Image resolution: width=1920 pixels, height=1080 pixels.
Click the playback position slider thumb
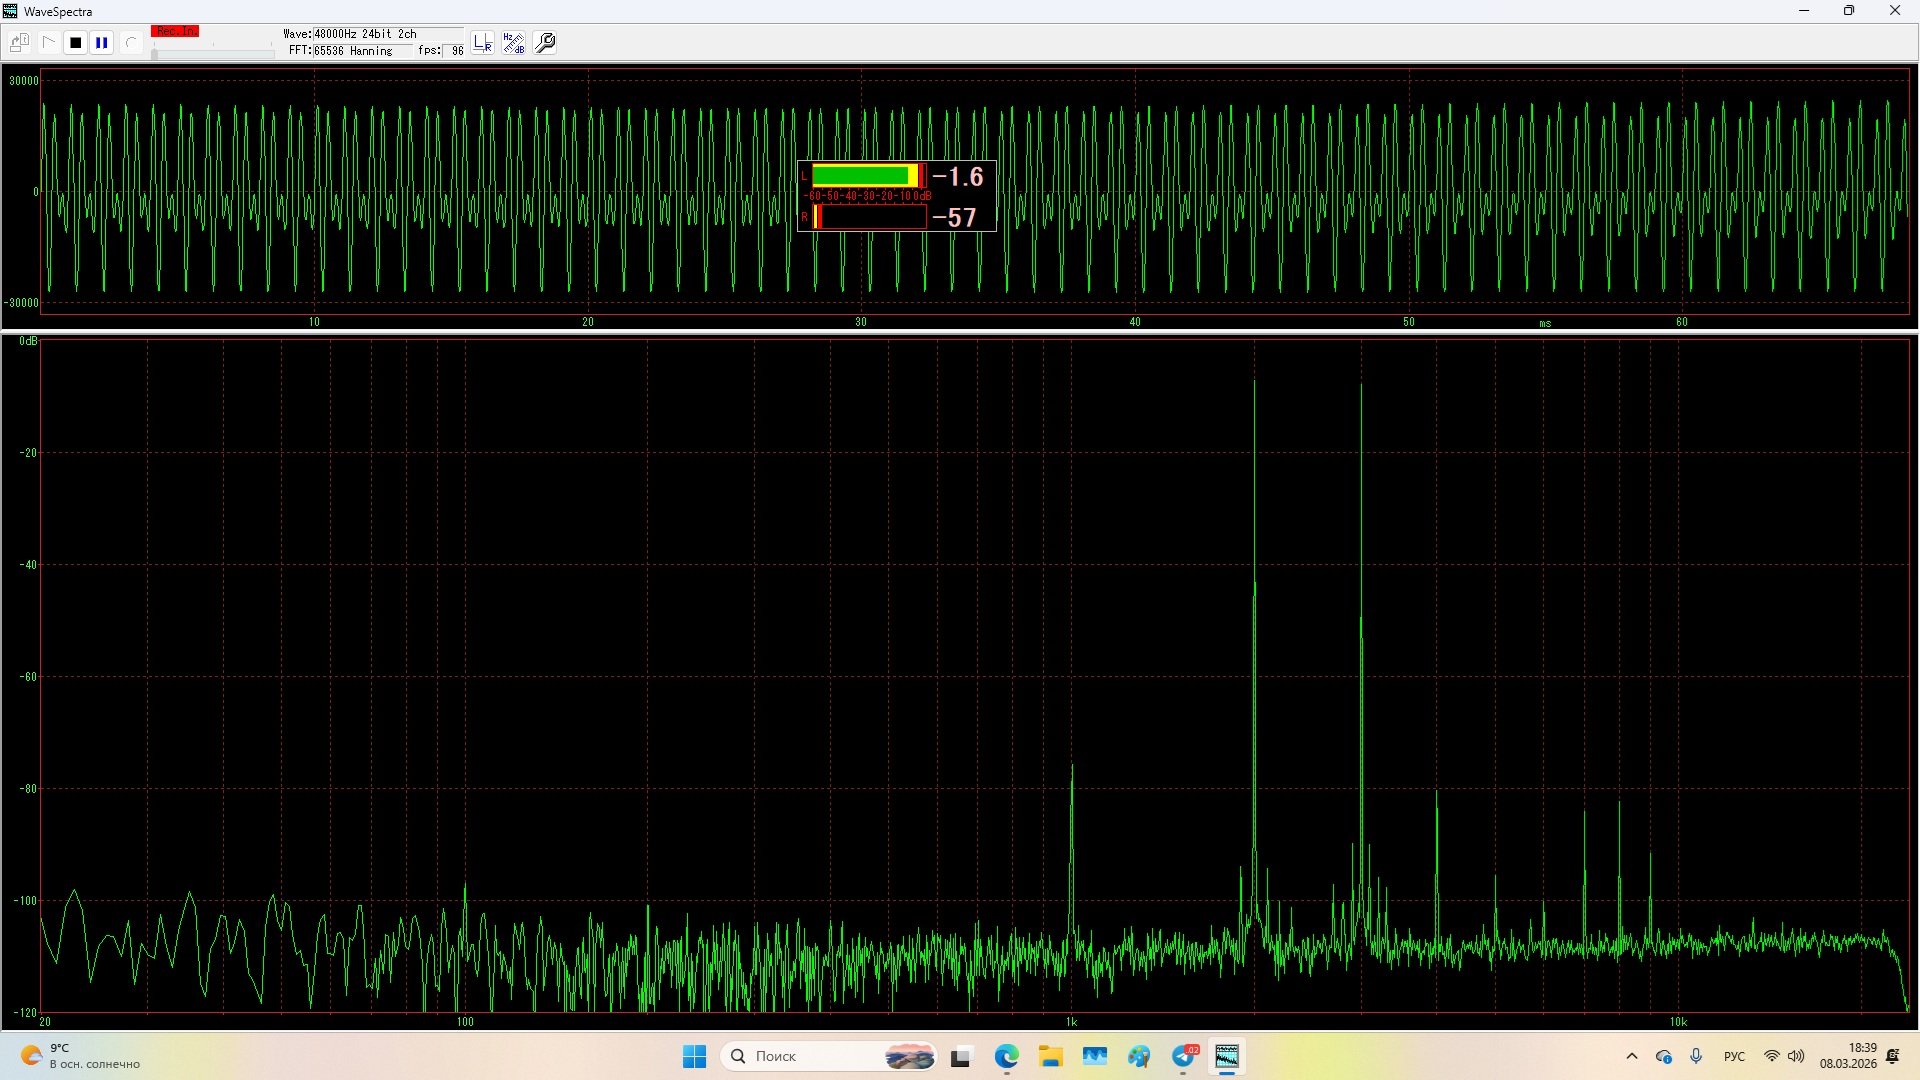(x=154, y=54)
